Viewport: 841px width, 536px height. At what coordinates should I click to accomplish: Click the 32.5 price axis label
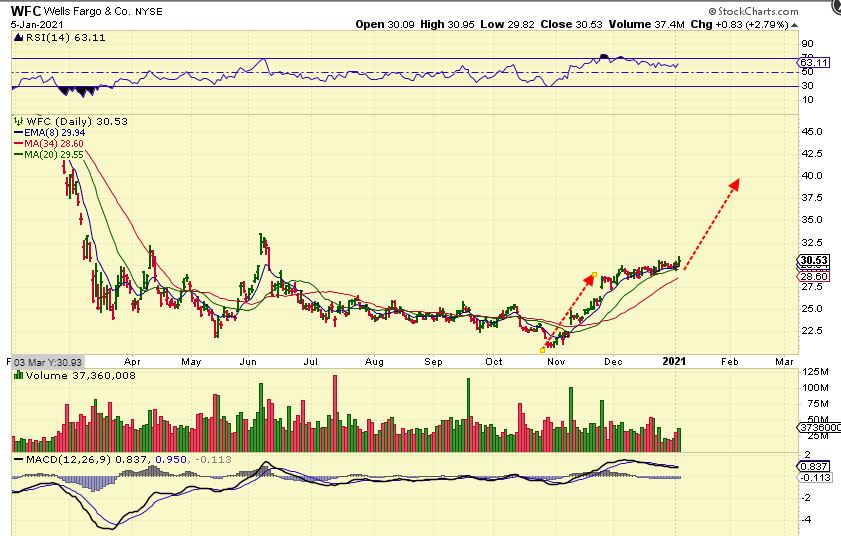click(812, 242)
